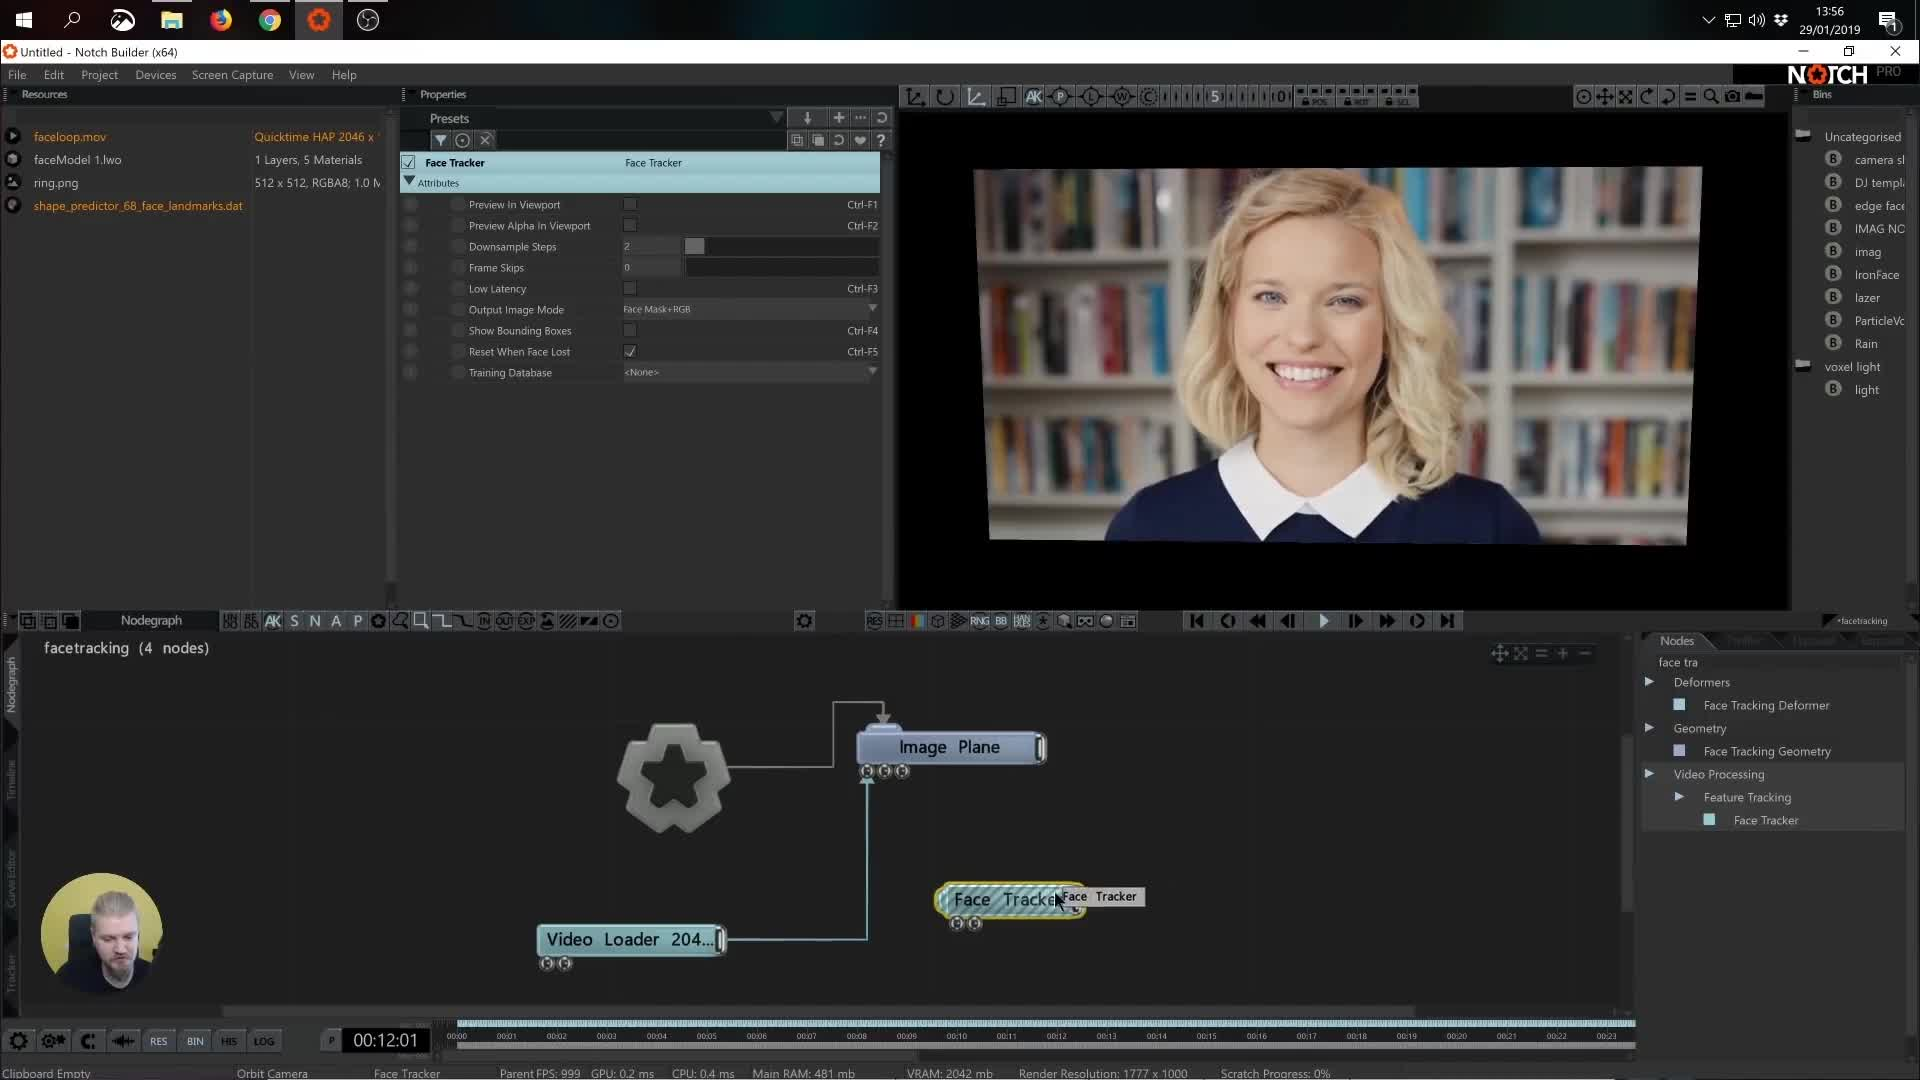The width and height of the screenshot is (1920, 1080).
Task: Click the viewport camera snapshot icon
Action: 1732,96
